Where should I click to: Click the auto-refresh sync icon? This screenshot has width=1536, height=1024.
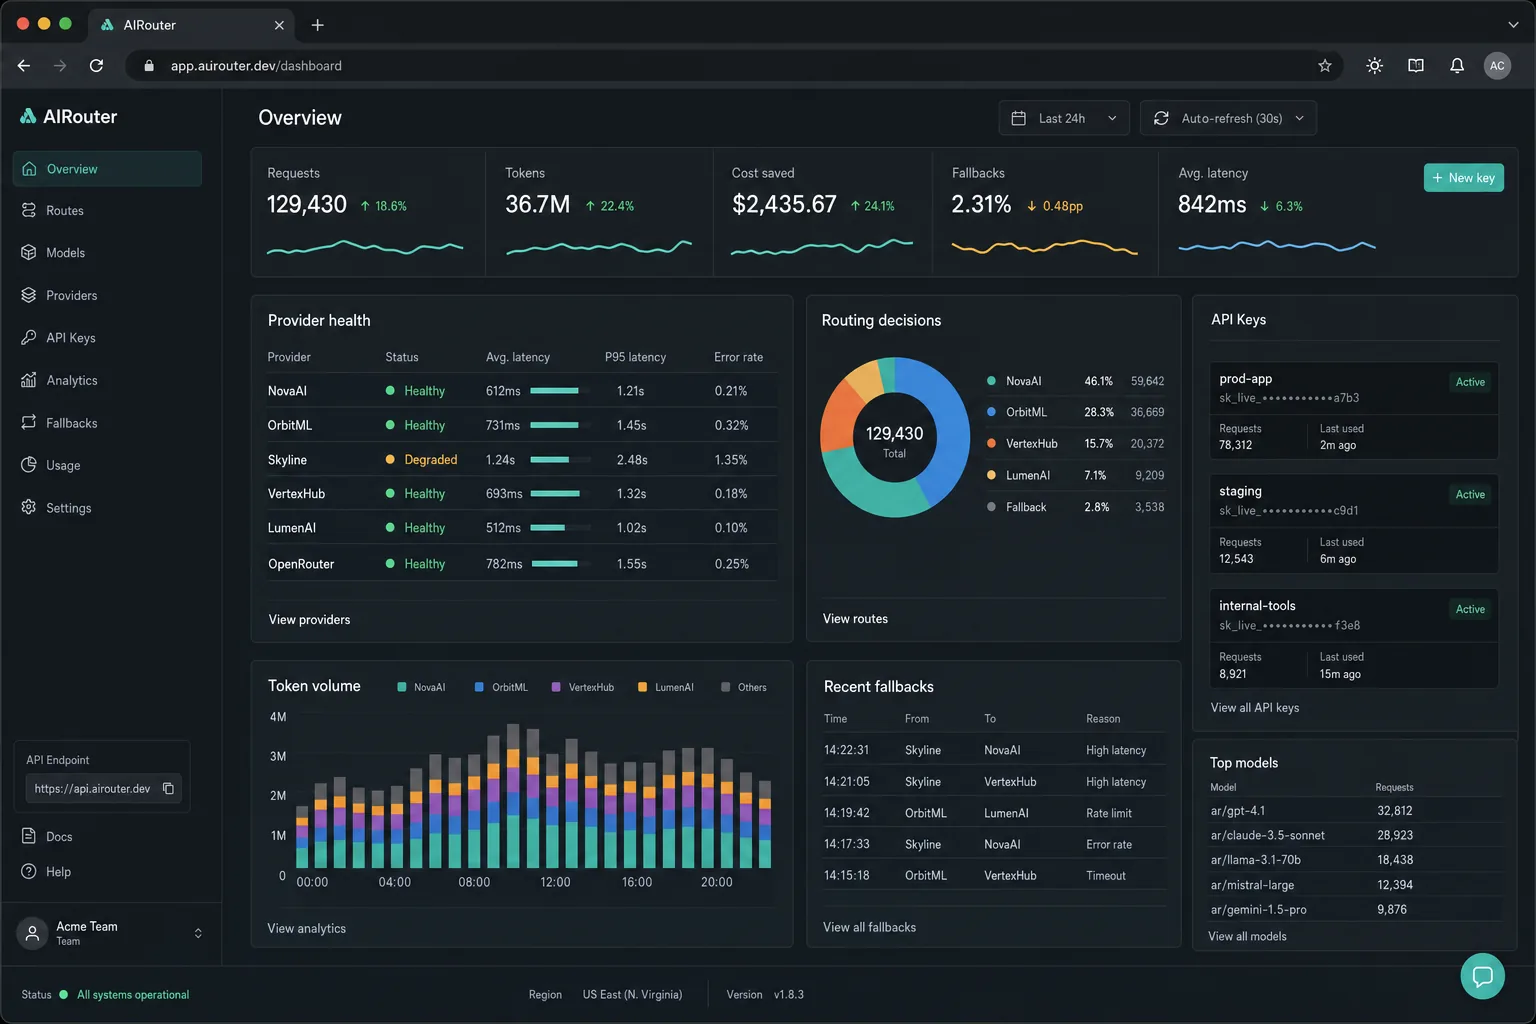coord(1161,118)
